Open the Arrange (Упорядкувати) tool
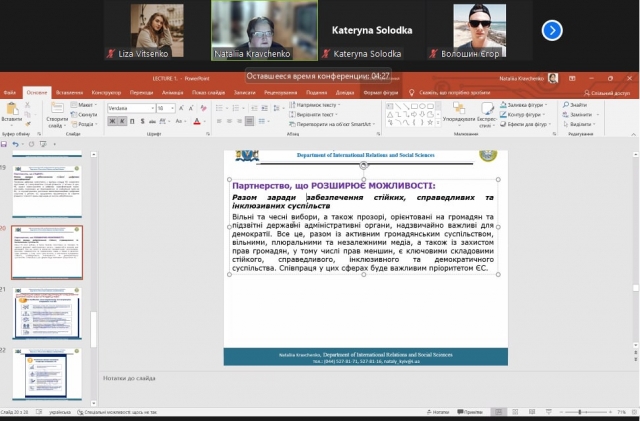This screenshot has height=421, width=640. [x=449, y=113]
